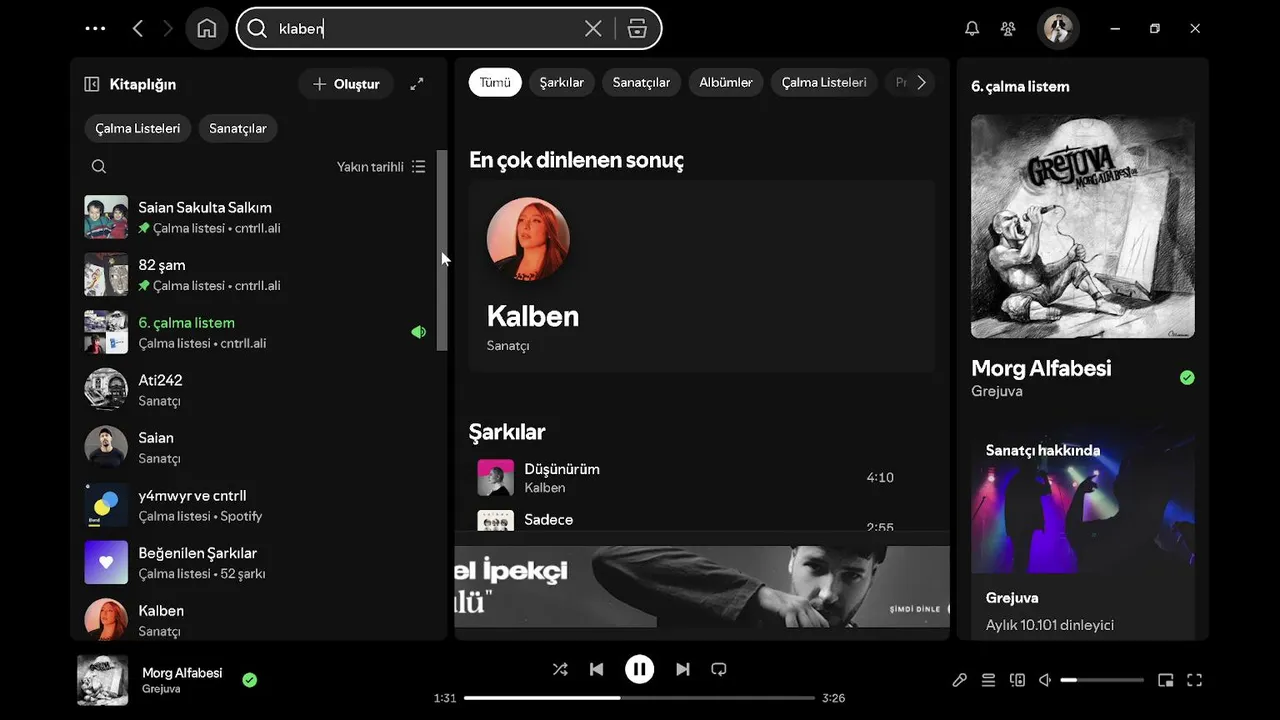
Task: Seek in the song progress bar
Action: coord(639,698)
